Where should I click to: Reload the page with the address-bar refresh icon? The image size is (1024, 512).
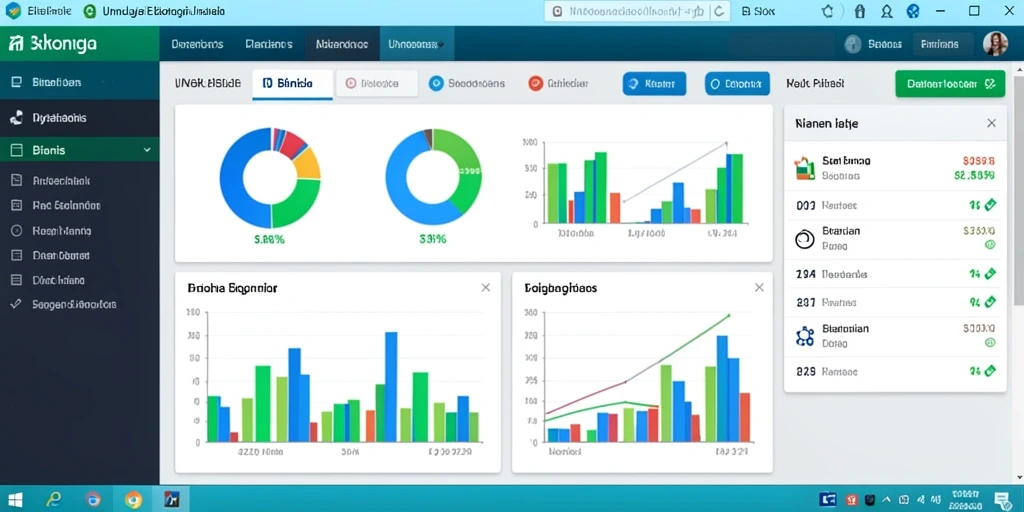pos(719,11)
